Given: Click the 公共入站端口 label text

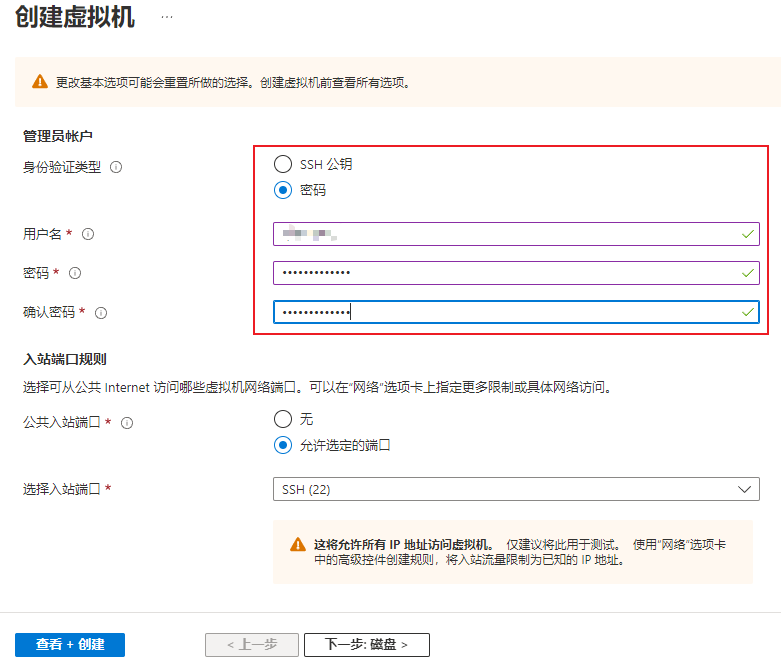Looking at the screenshot, I should coord(62,422).
